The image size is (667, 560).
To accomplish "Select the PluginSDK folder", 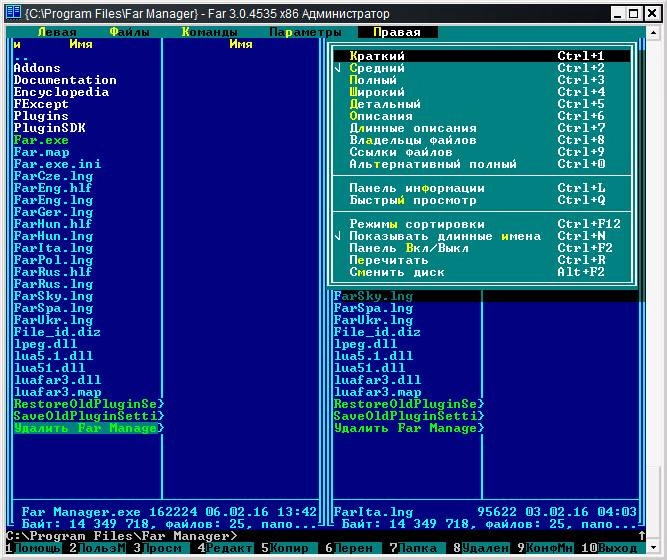I will coord(49,128).
